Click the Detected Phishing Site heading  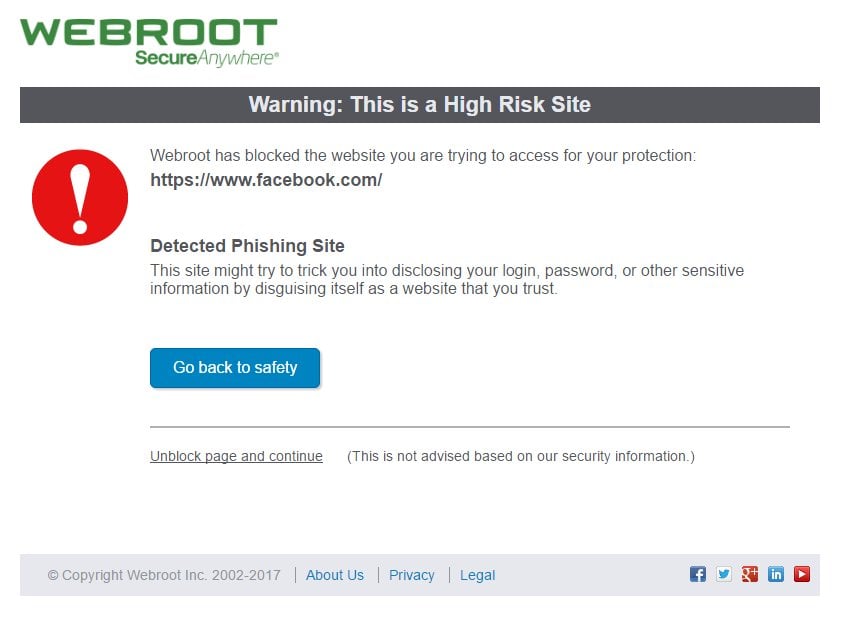(x=247, y=246)
